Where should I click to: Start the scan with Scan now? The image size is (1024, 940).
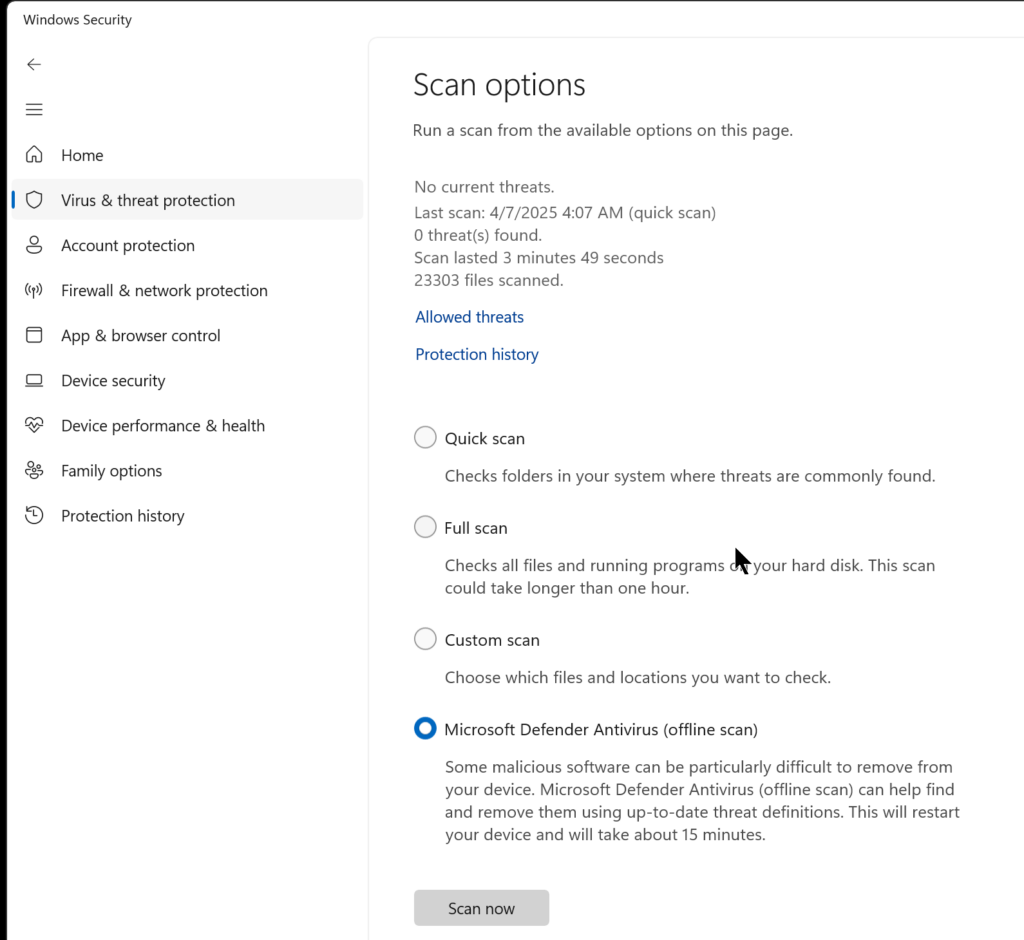[481, 908]
